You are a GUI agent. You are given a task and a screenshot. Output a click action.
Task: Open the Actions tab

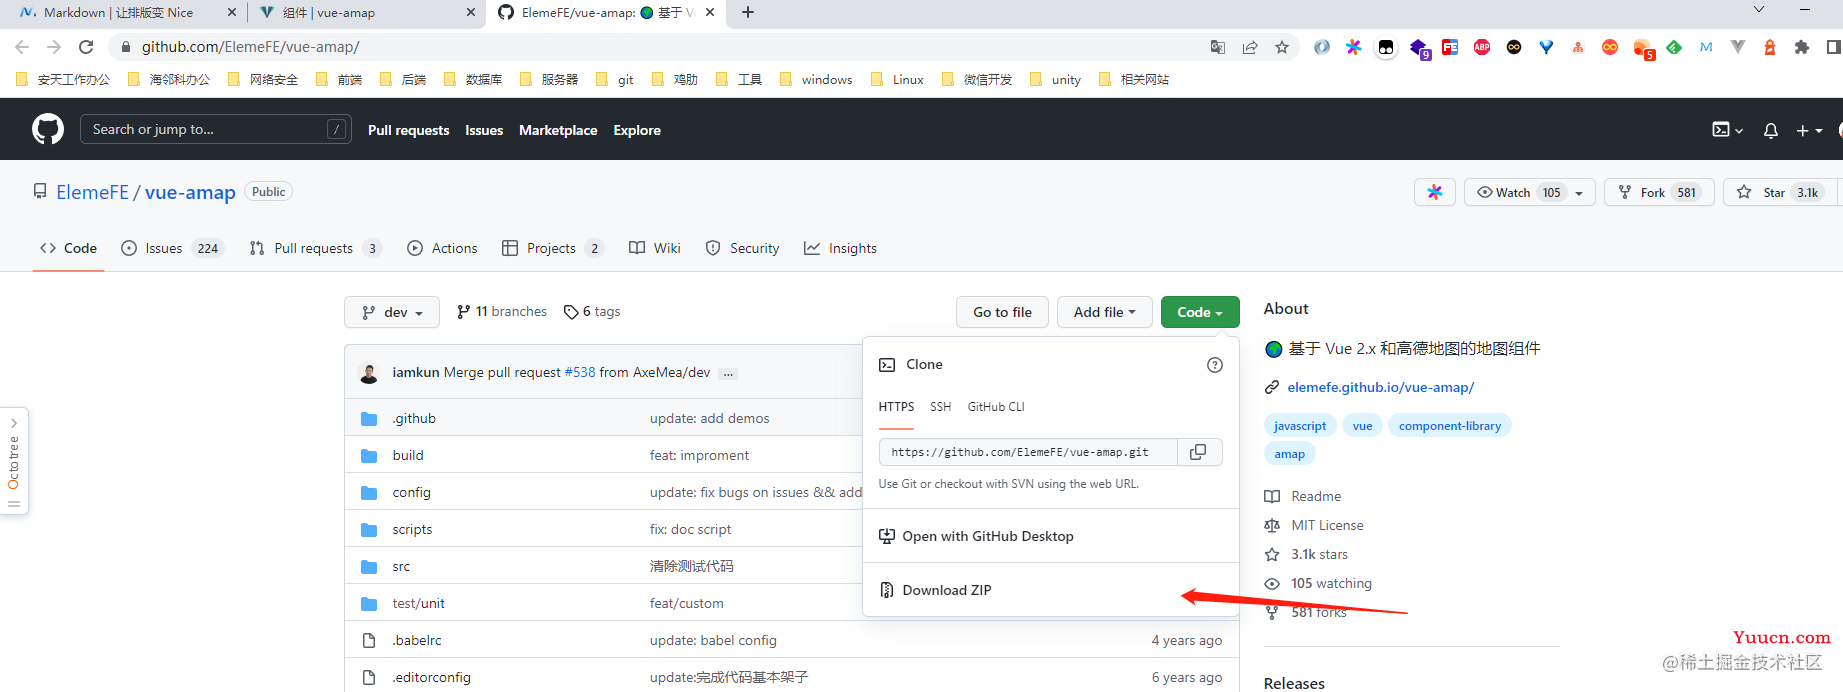(442, 248)
